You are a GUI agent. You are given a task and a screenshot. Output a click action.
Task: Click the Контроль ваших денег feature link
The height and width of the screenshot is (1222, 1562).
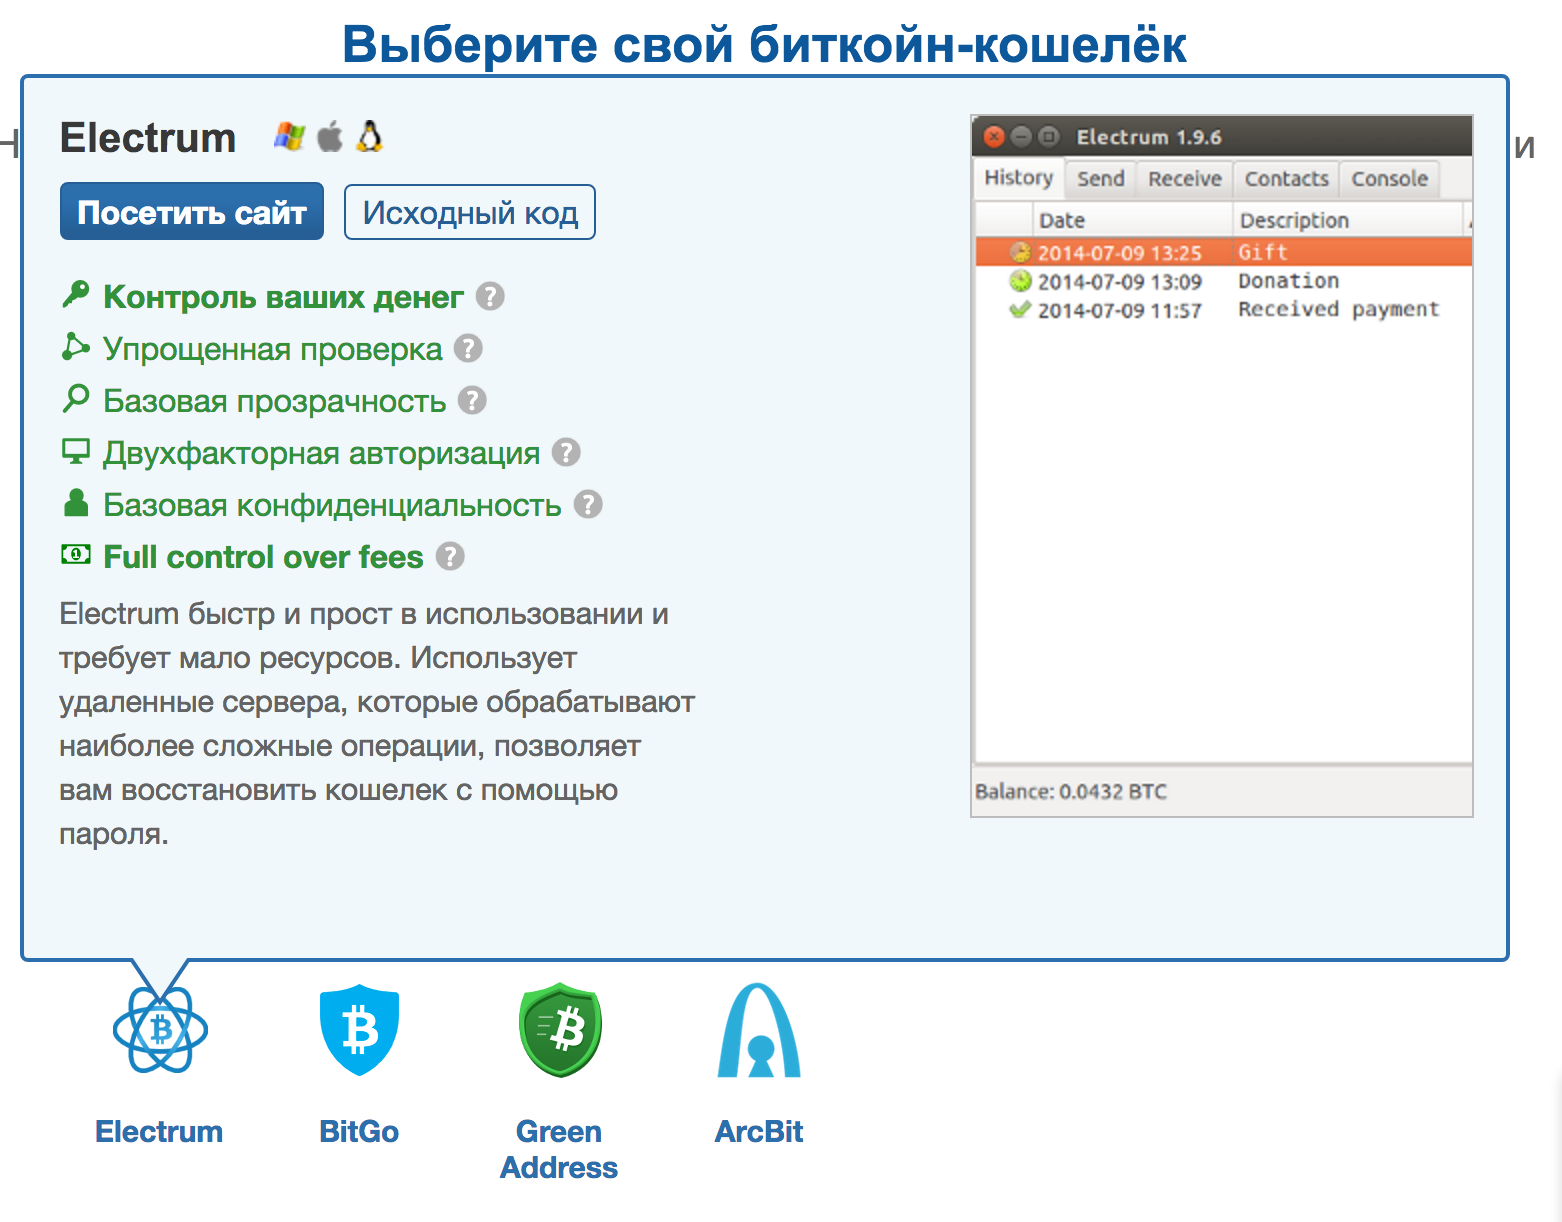click(283, 297)
